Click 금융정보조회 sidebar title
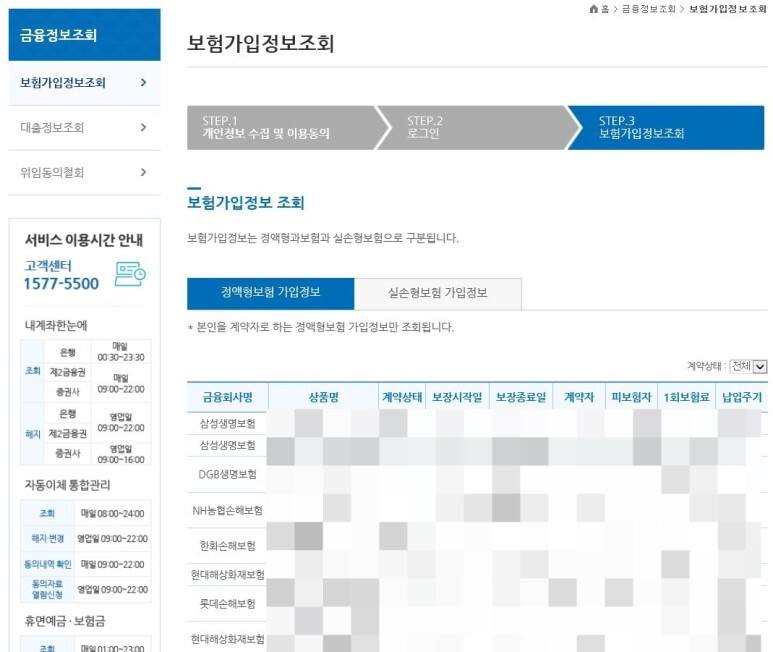 (58, 35)
